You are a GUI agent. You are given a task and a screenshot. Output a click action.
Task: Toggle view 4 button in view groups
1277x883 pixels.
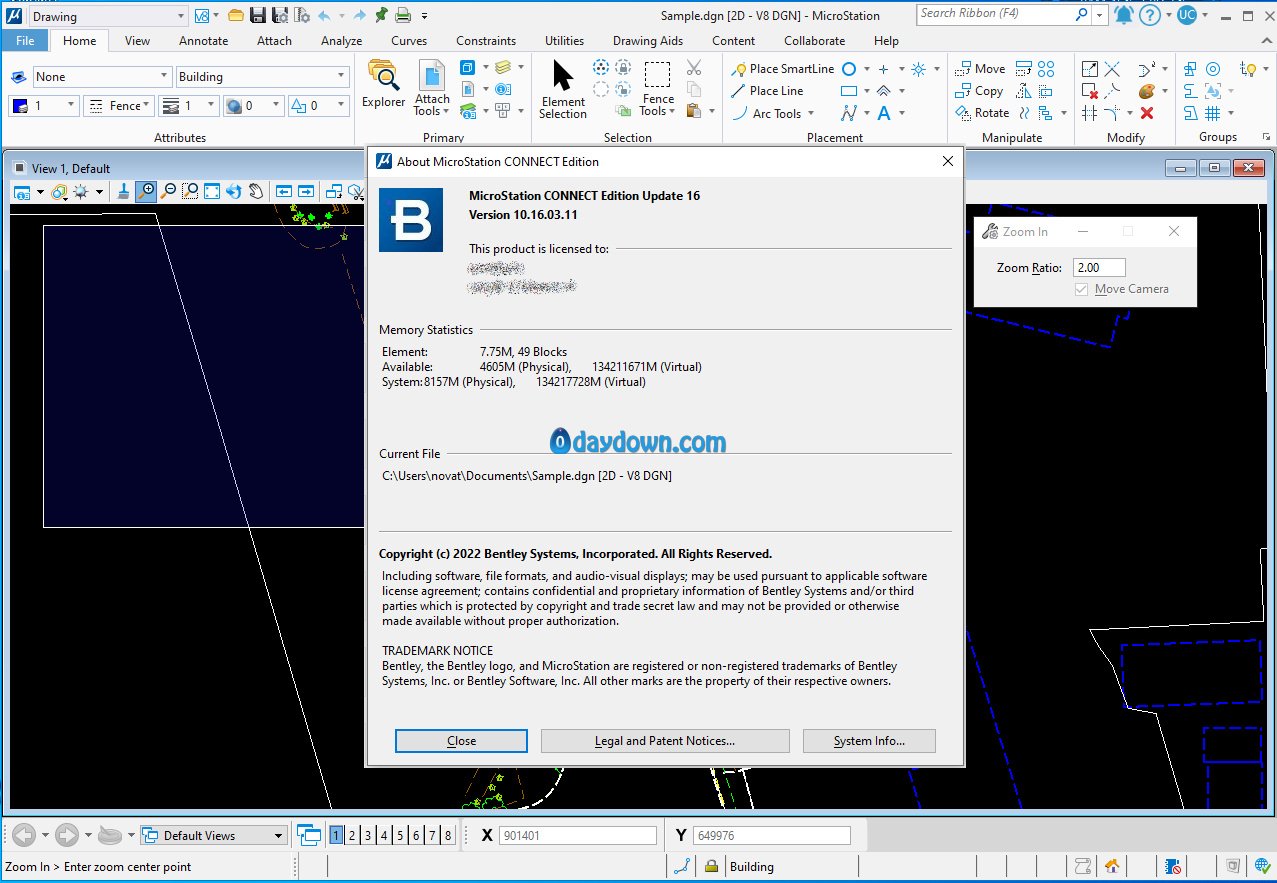click(384, 835)
